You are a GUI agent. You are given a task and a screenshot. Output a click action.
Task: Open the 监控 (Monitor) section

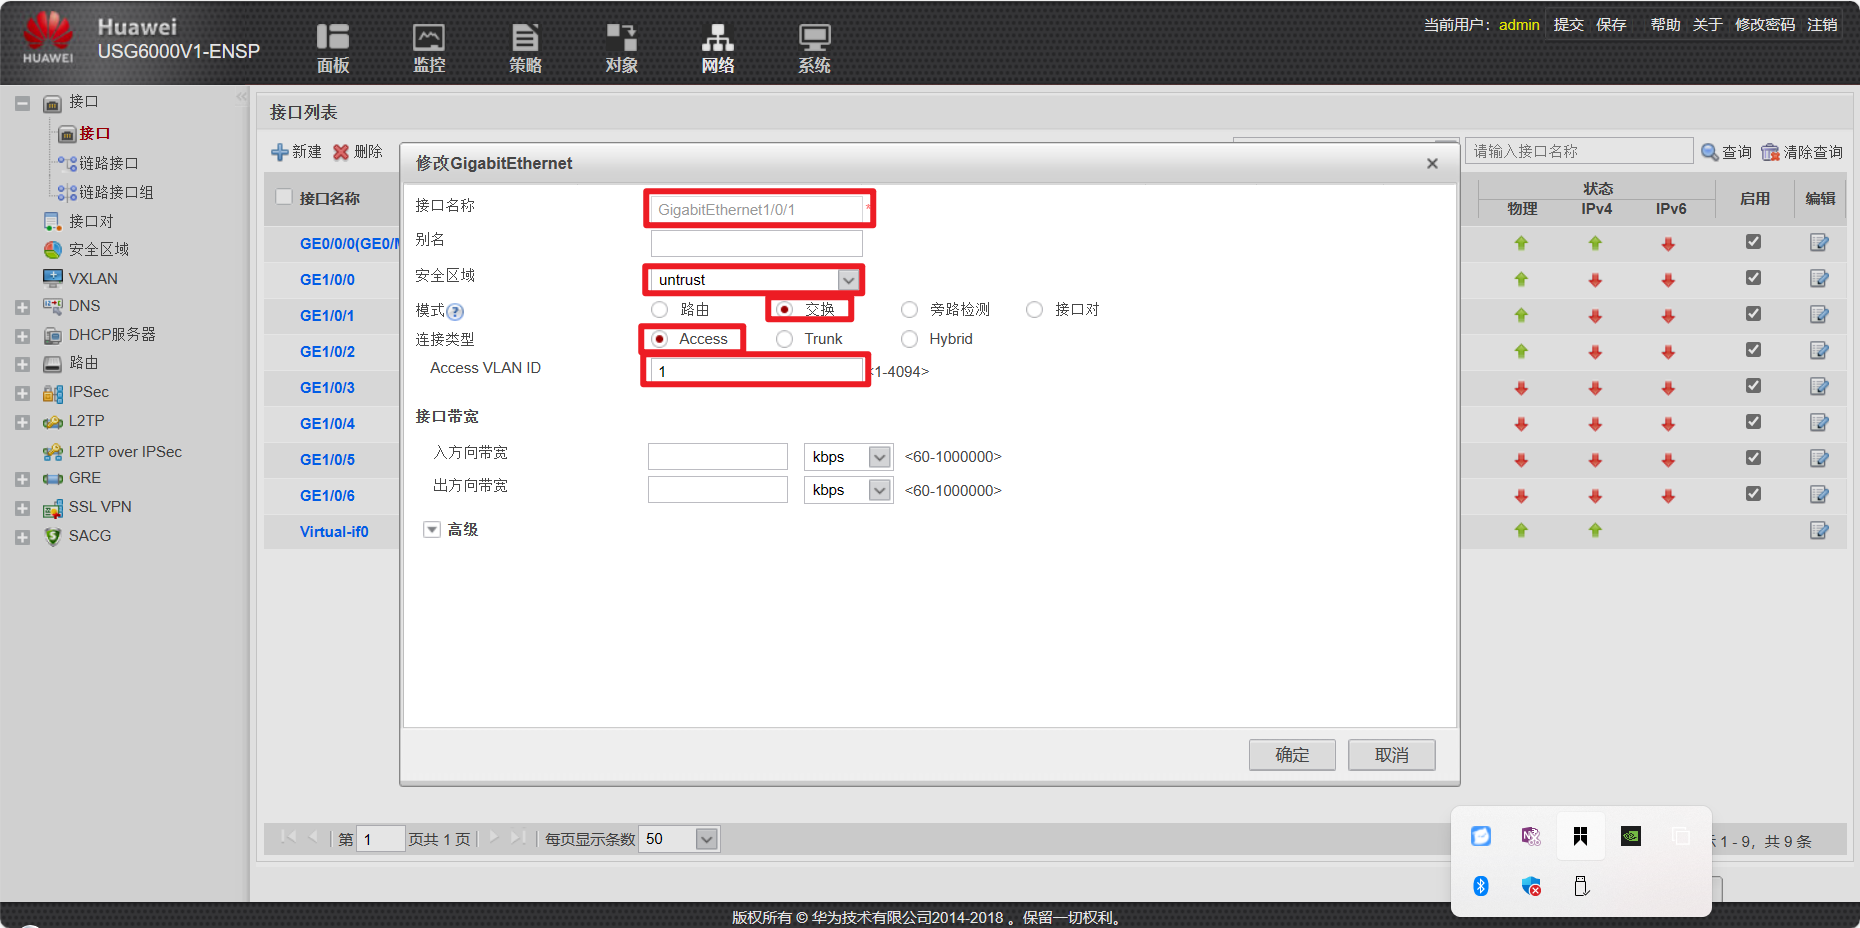(x=428, y=47)
